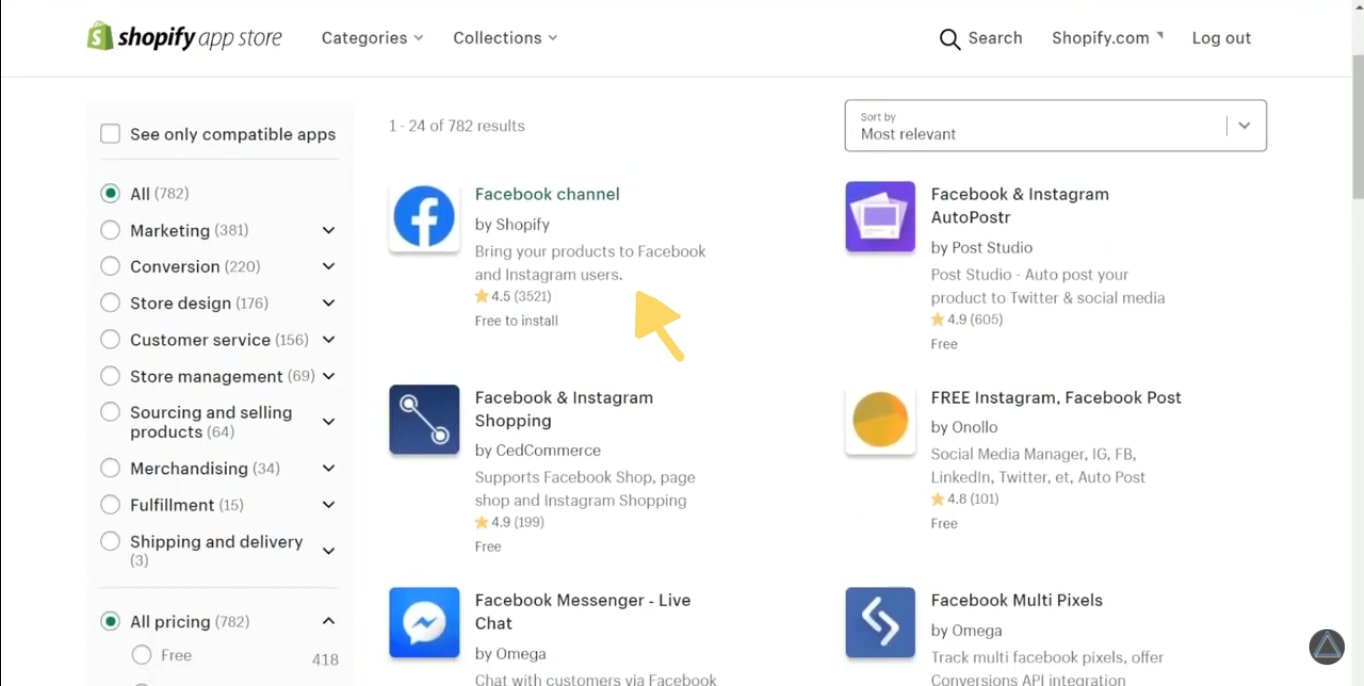This screenshot has height=686, width=1364.
Task: Select the Merchandising radio button
Action: (110, 468)
